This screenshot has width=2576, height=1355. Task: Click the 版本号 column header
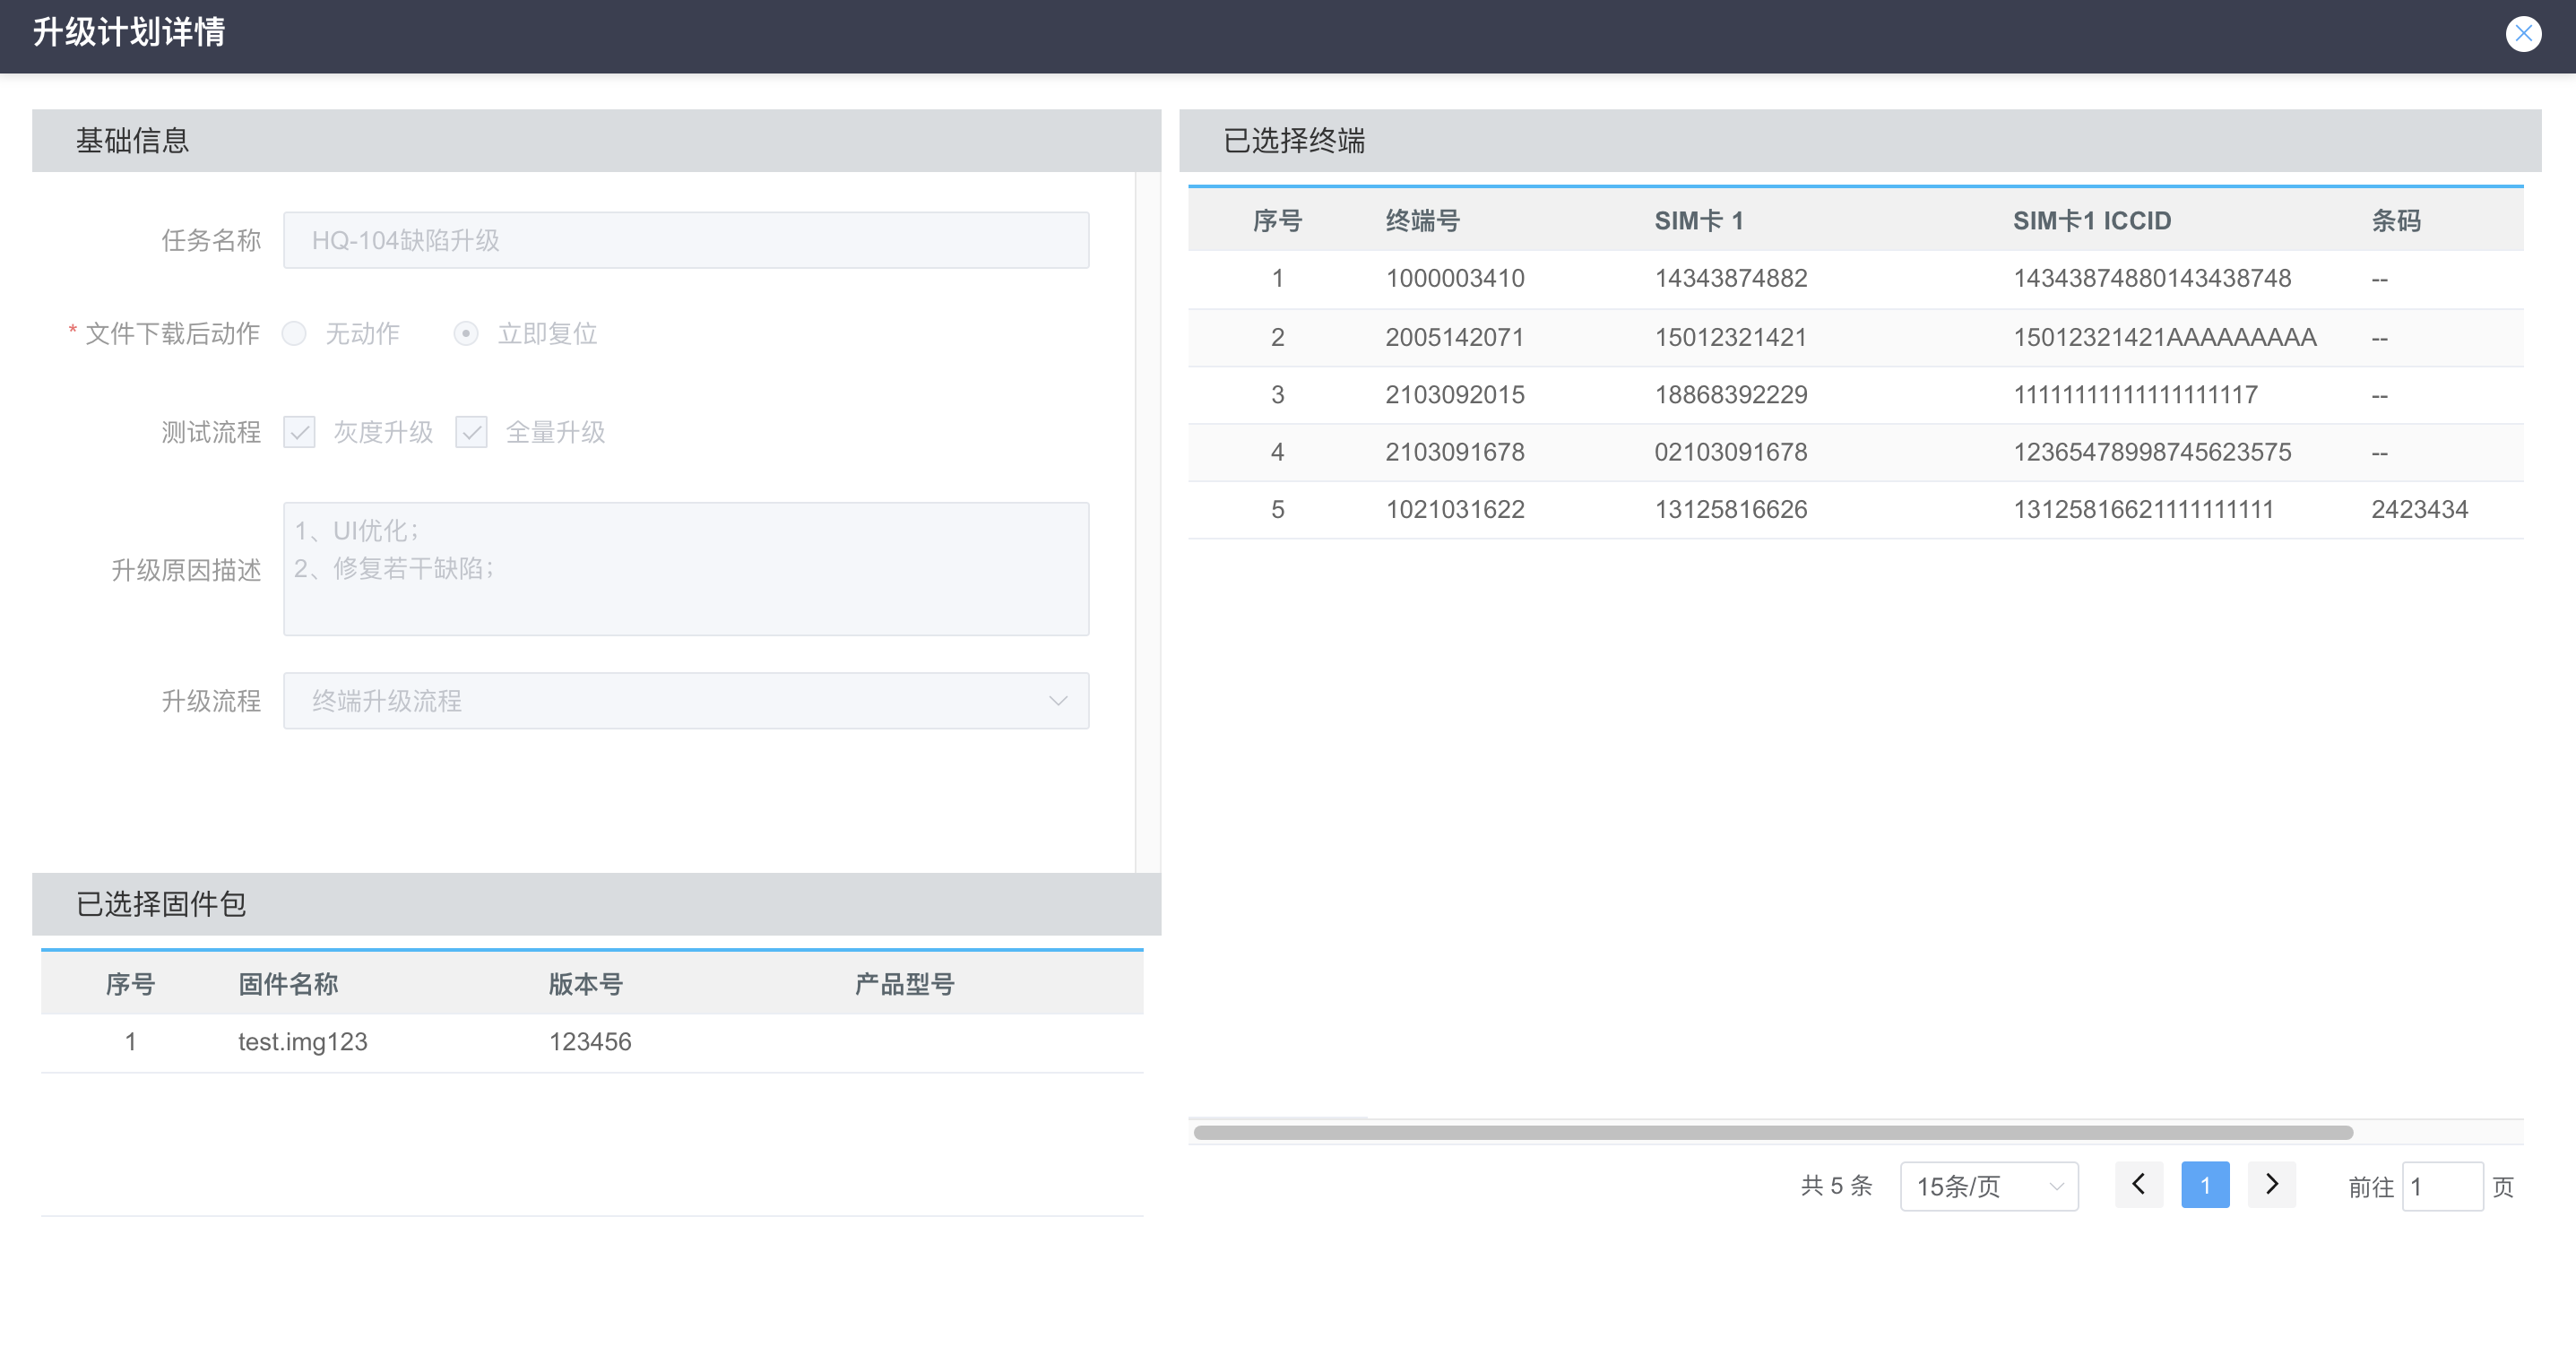586,985
